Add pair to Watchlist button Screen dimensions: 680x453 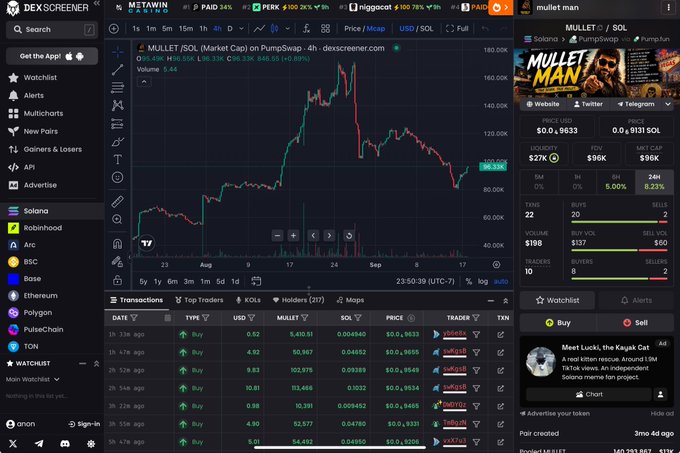coord(557,300)
